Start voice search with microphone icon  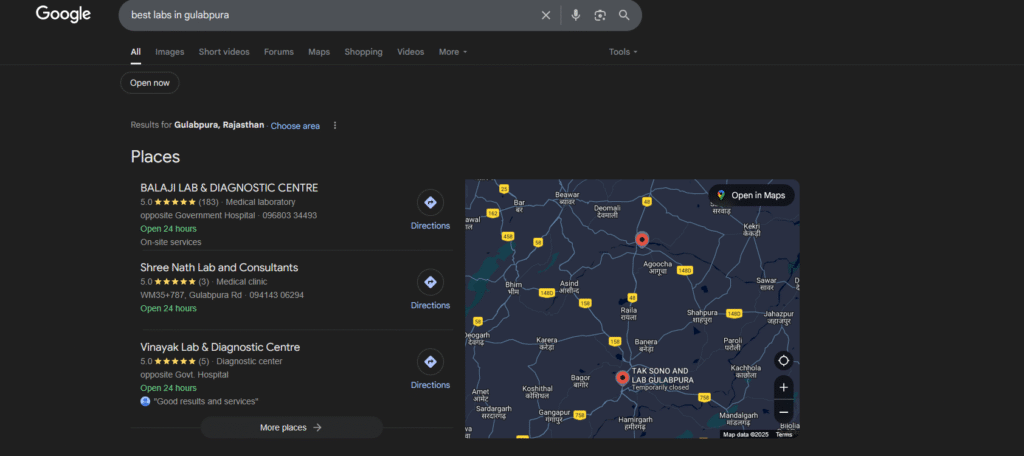click(575, 15)
